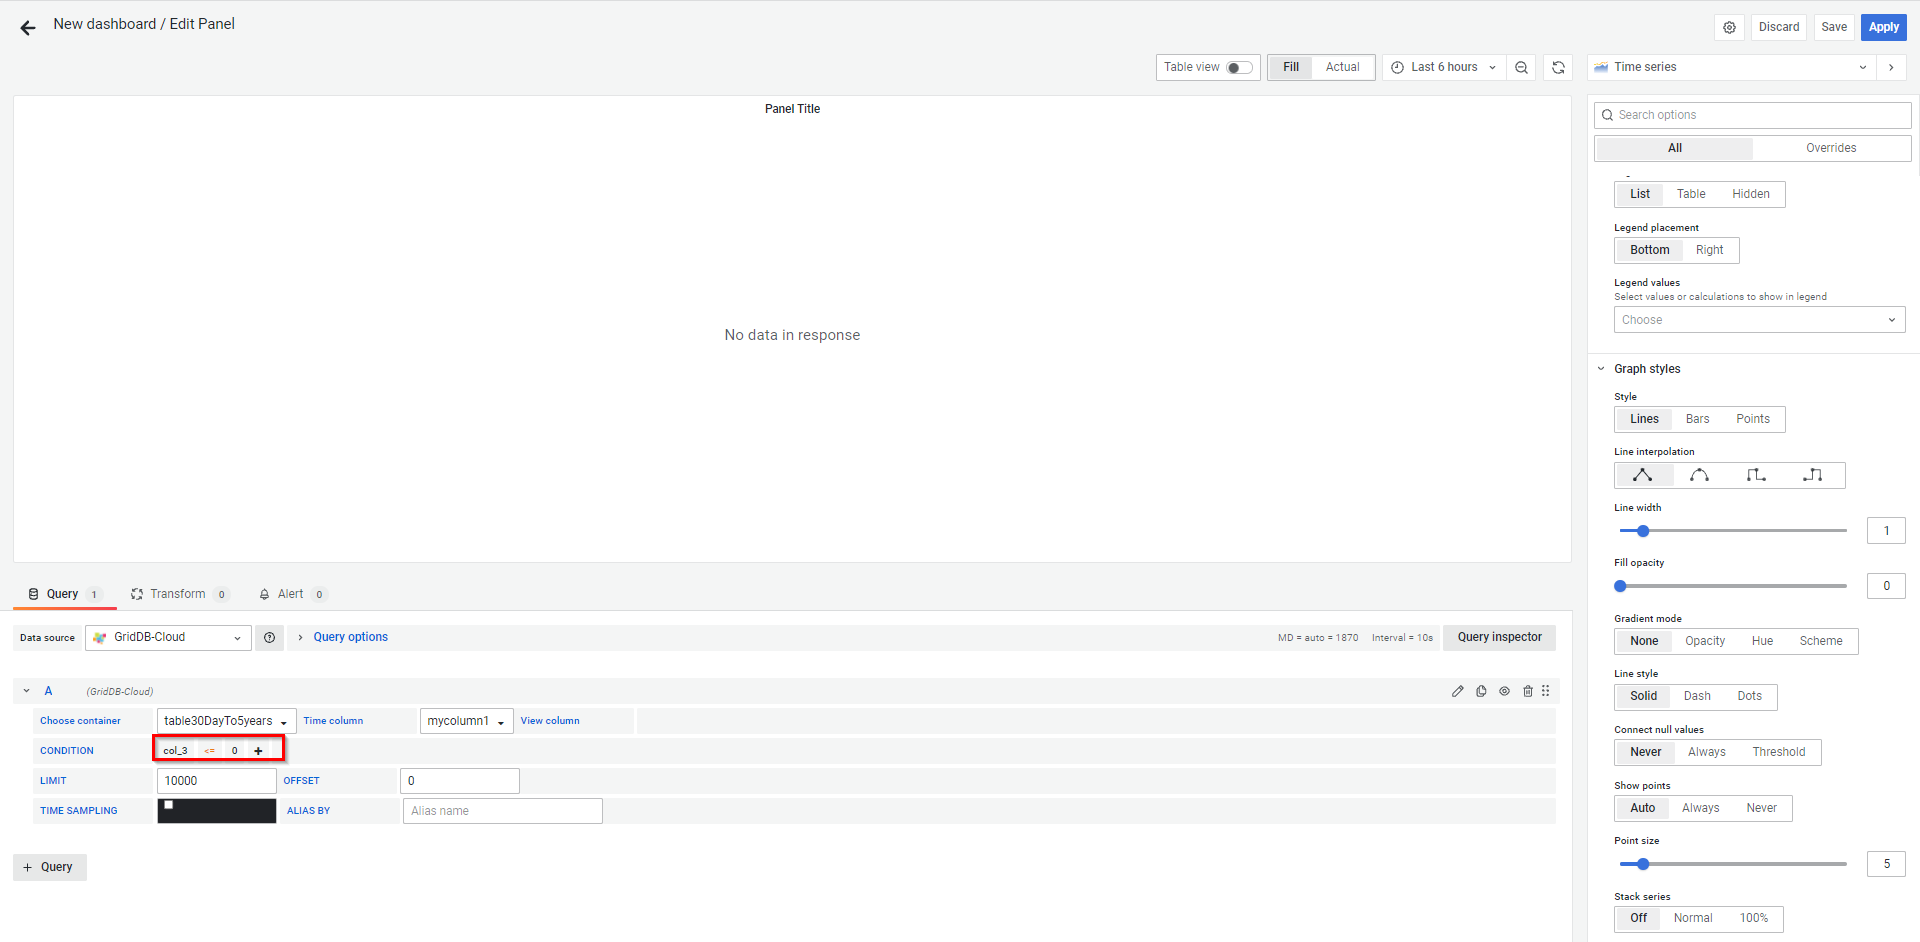Switch to the Transform tab

(177, 594)
